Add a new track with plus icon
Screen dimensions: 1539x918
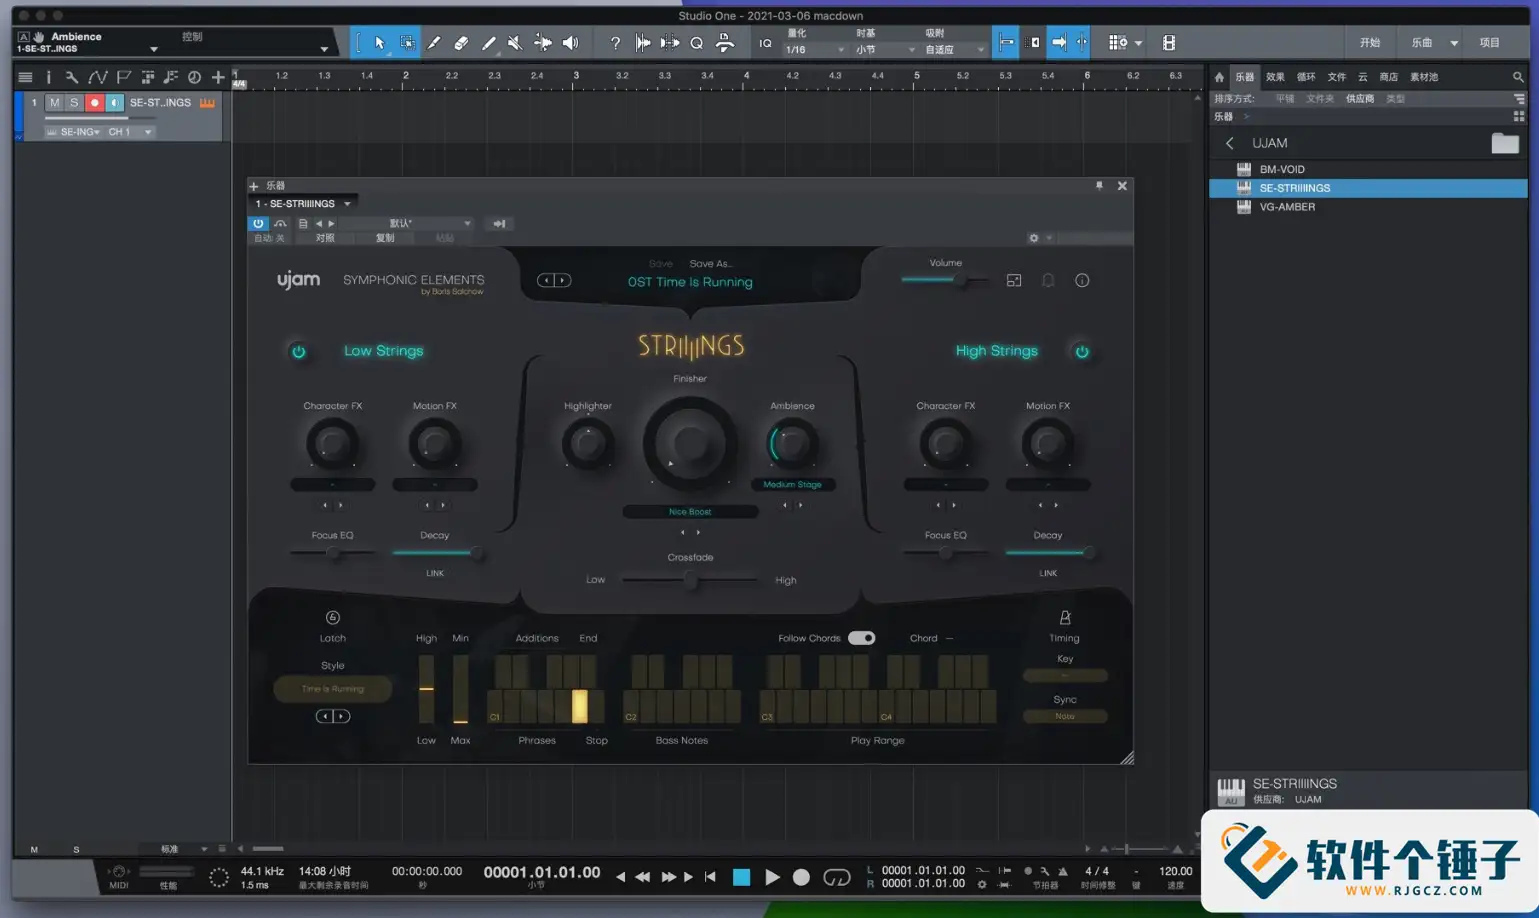click(218, 77)
